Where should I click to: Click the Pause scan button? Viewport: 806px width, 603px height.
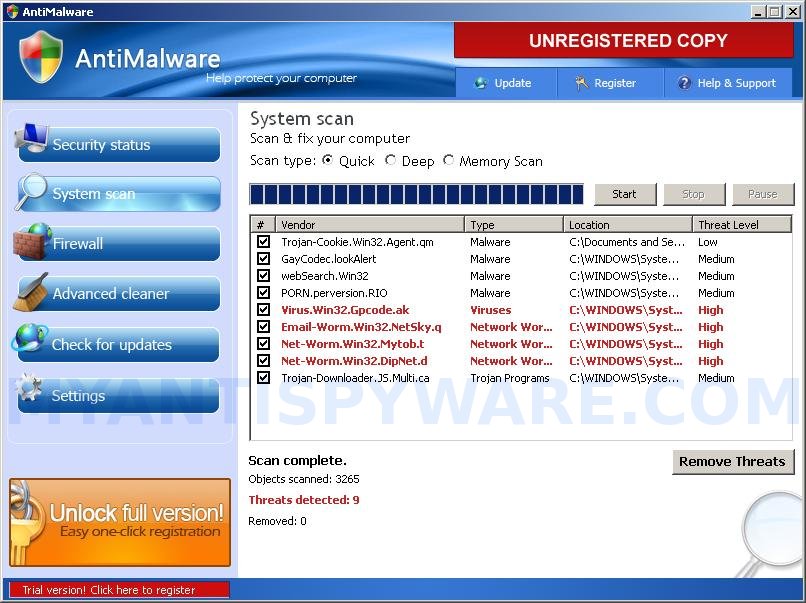763,194
